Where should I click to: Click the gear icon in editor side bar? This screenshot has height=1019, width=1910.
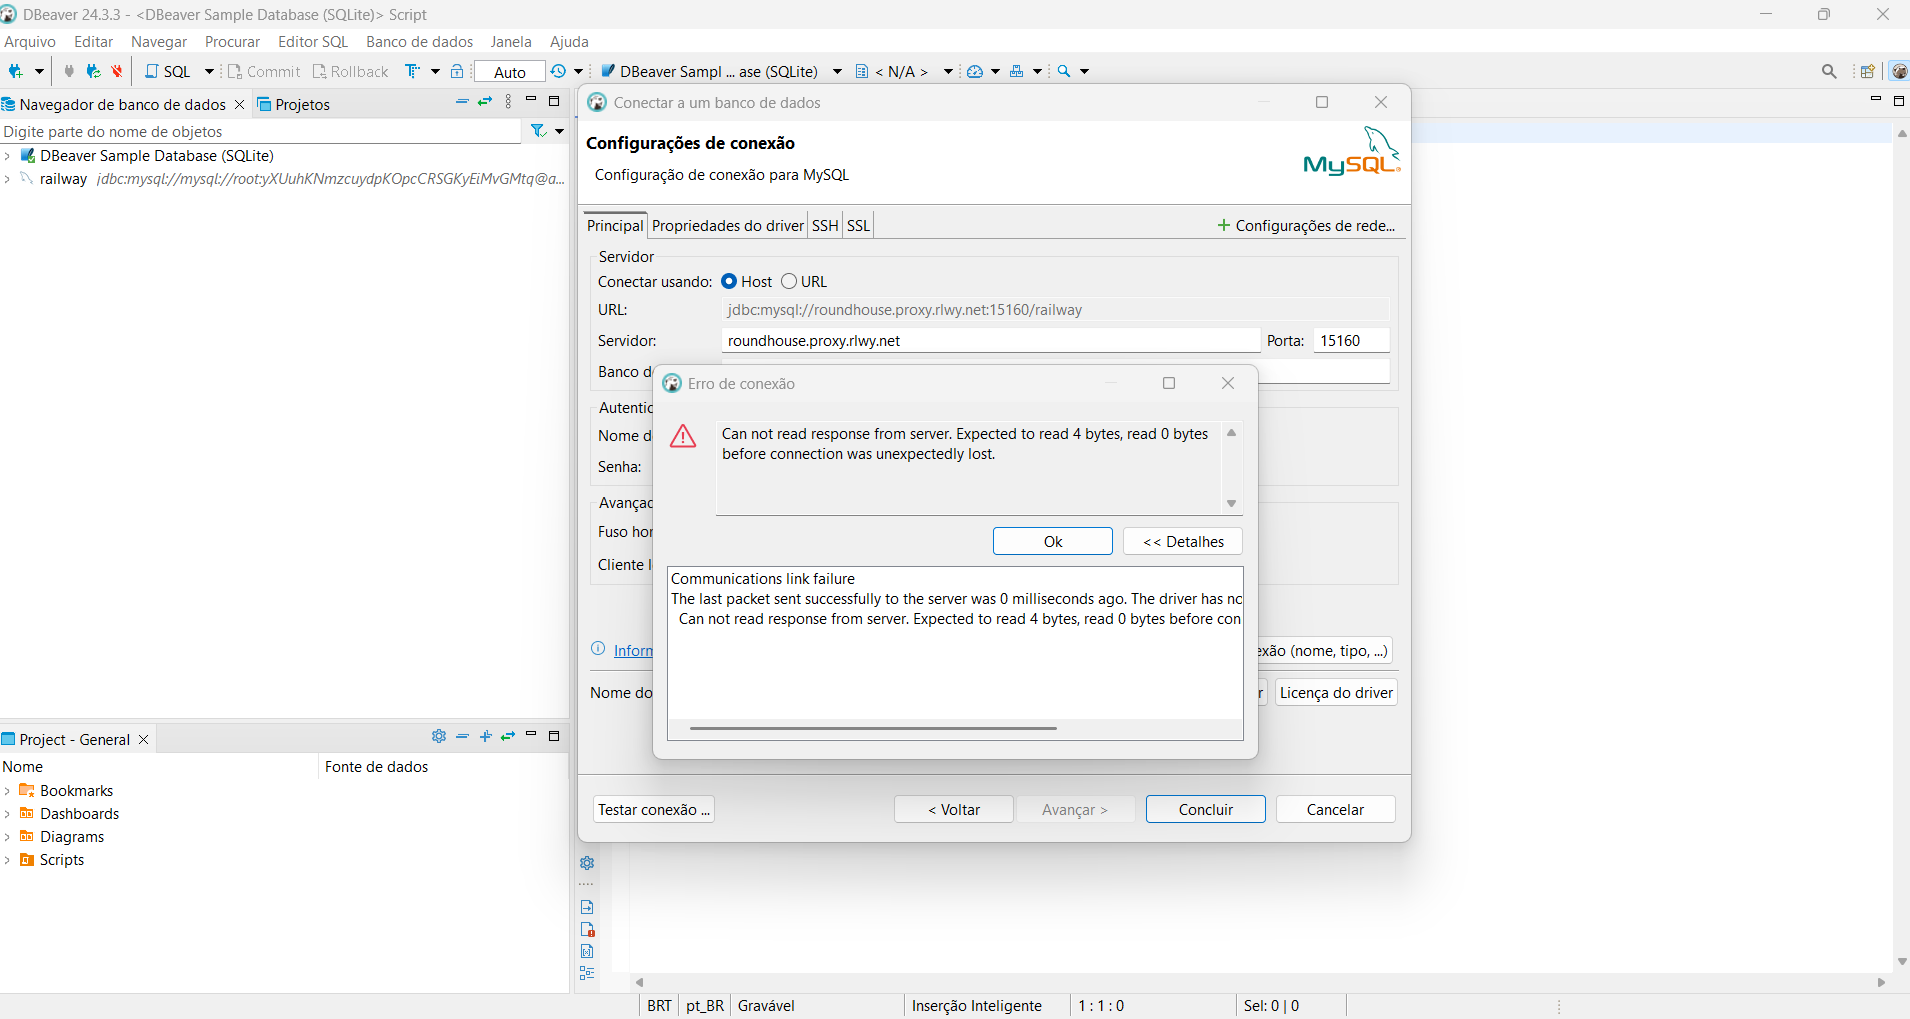pos(587,863)
